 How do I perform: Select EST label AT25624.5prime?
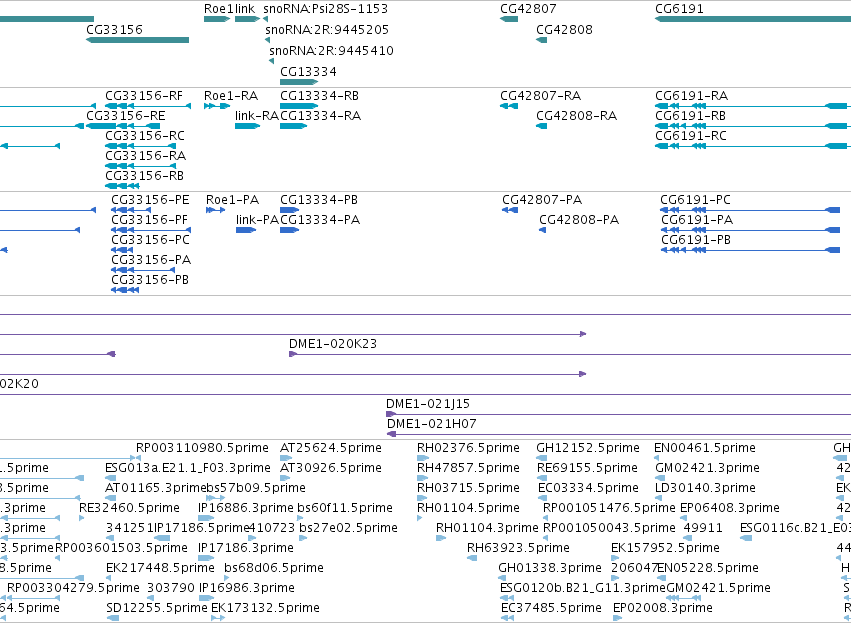click(x=331, y=448)
